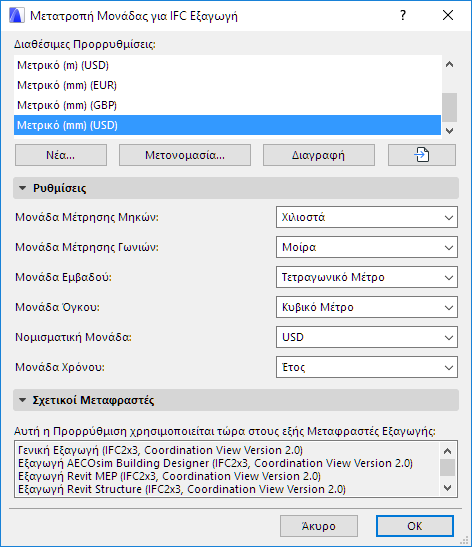Open the Μονάδα Μέτρησης Μηκών dropdown
This screenshot has height=547, width=472.
367,217
